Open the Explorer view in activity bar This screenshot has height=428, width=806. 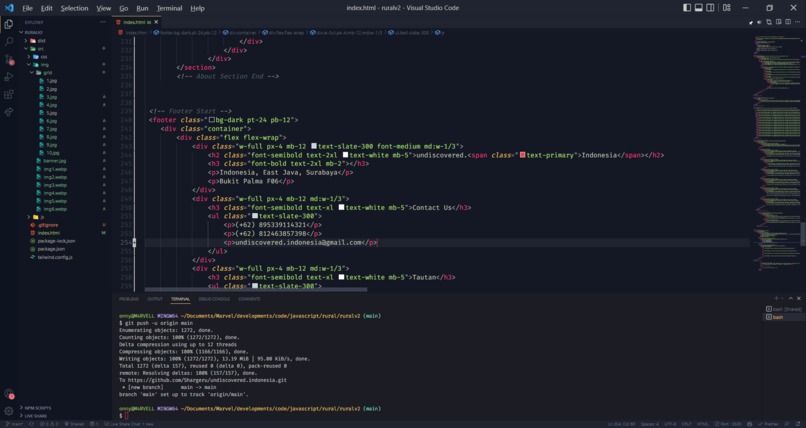coord(9,24)
